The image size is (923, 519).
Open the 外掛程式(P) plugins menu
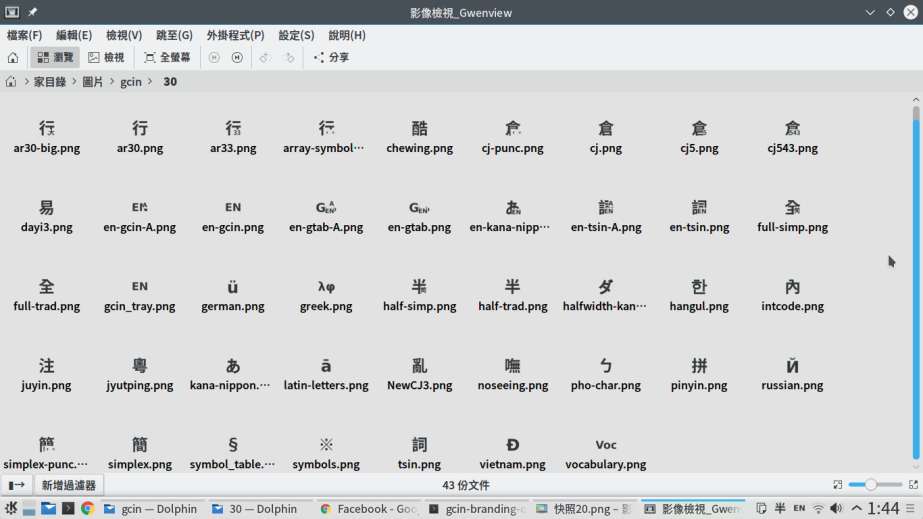235,35
